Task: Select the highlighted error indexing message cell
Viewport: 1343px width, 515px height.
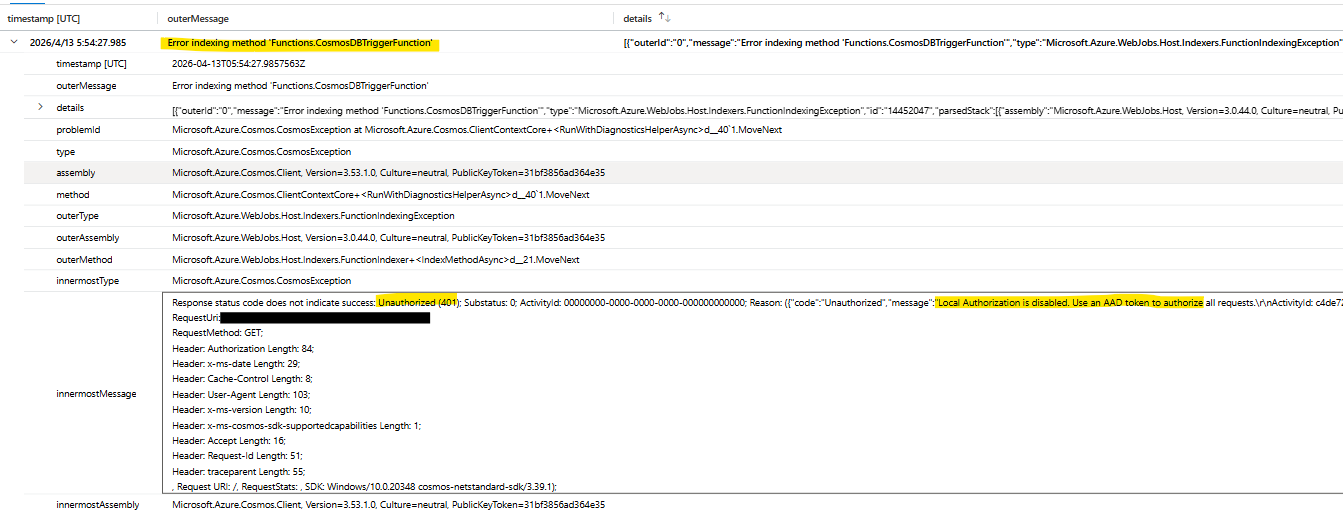Action: (x=300, y=43)
